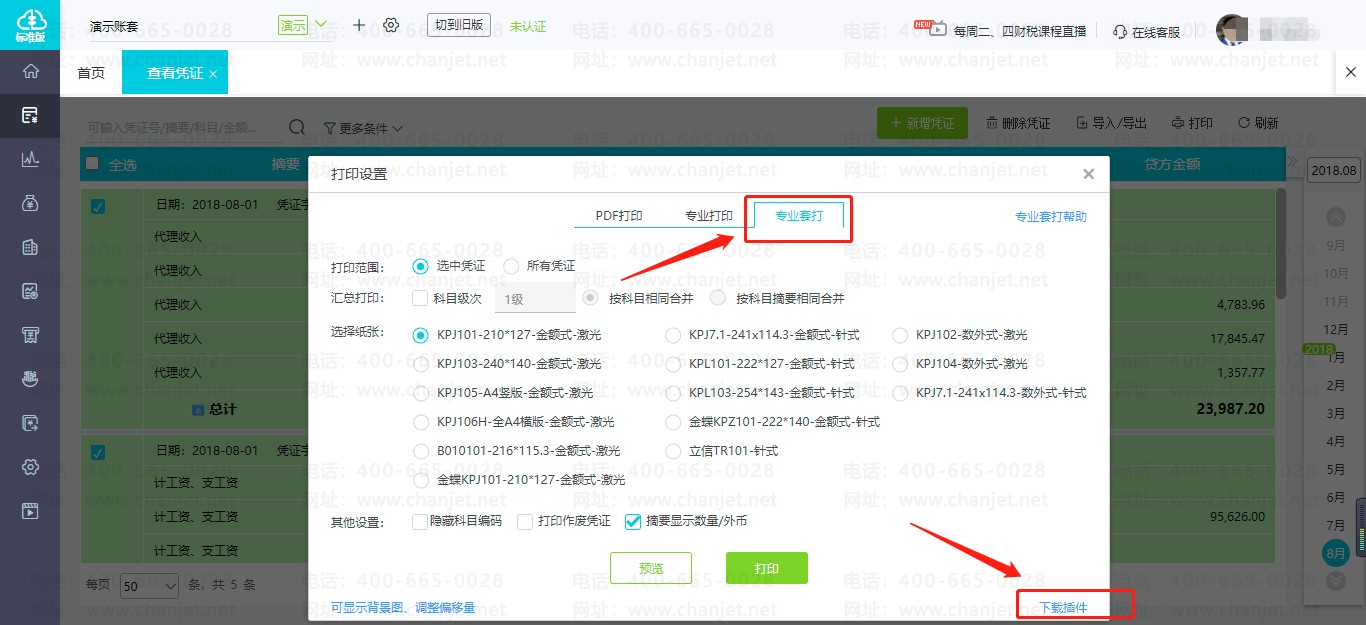Uncheck 摘要显示数量/外币 checkbox

point(632,521)
